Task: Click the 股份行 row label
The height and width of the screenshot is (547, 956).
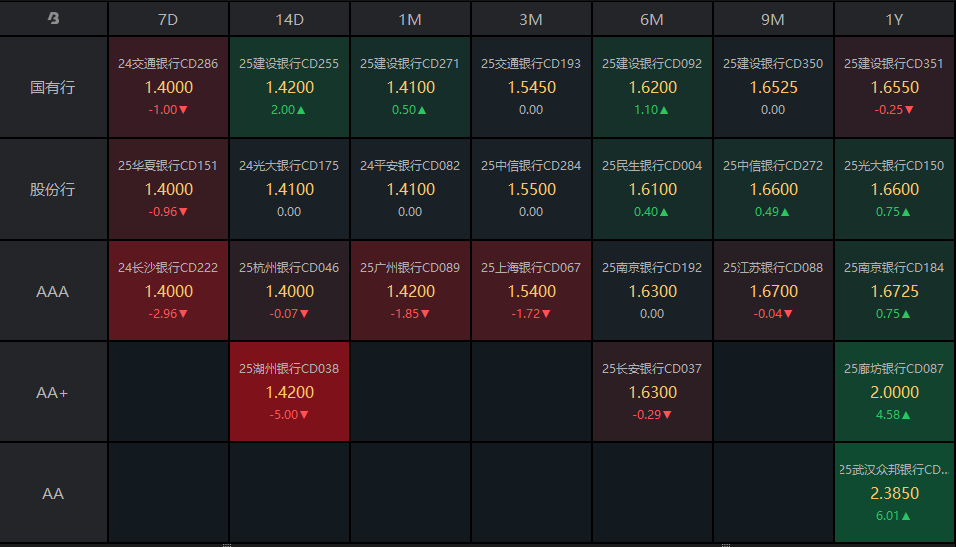Action: point(53,189)
